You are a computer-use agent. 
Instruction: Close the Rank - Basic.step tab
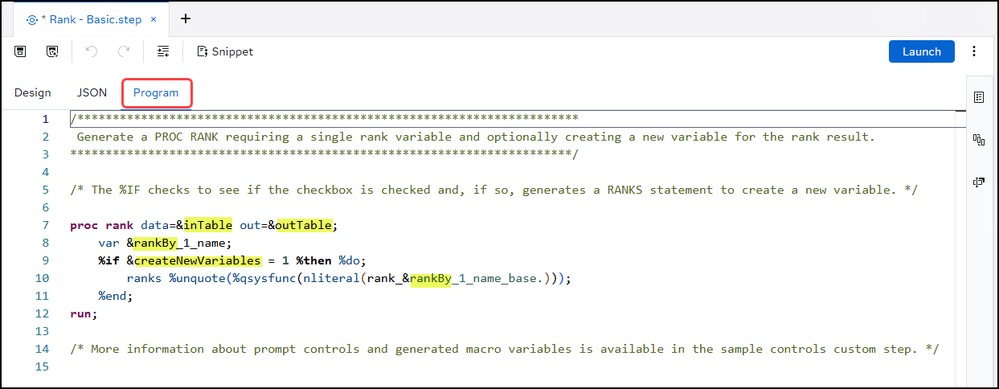153,19
